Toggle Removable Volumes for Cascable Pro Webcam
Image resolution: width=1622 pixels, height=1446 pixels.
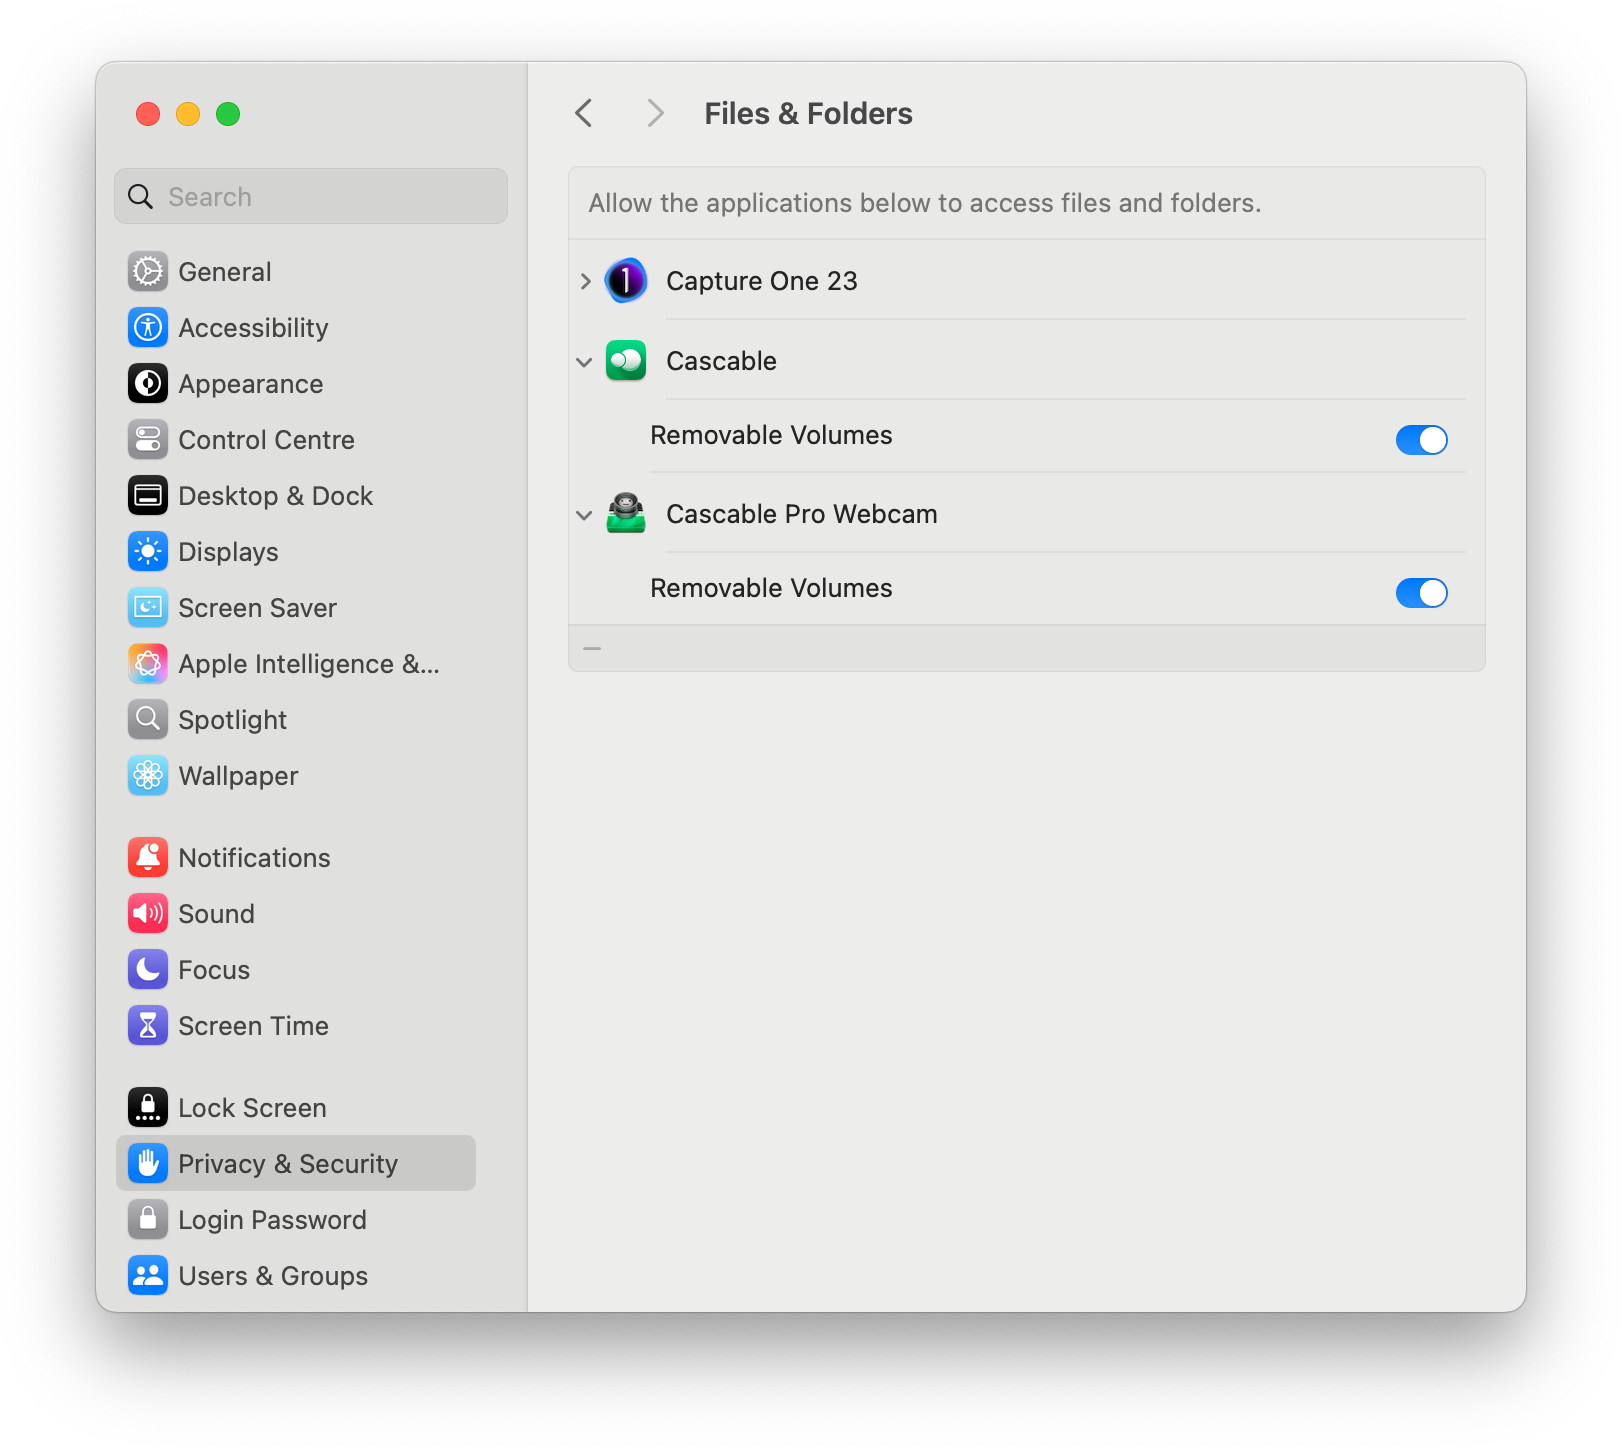click(1421, 593)
